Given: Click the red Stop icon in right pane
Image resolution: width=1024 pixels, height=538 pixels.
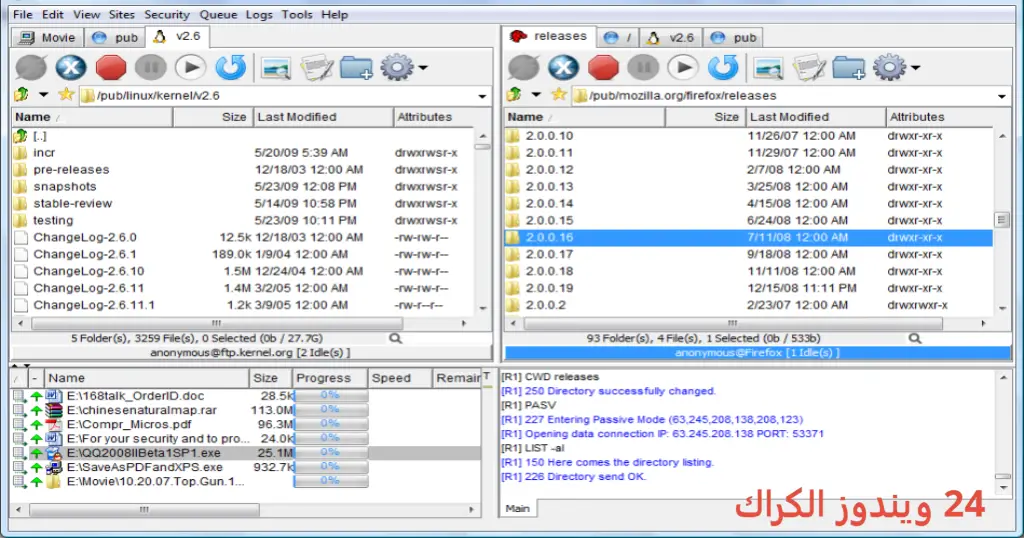Looking at the screenshot, I should coord(603,67).
